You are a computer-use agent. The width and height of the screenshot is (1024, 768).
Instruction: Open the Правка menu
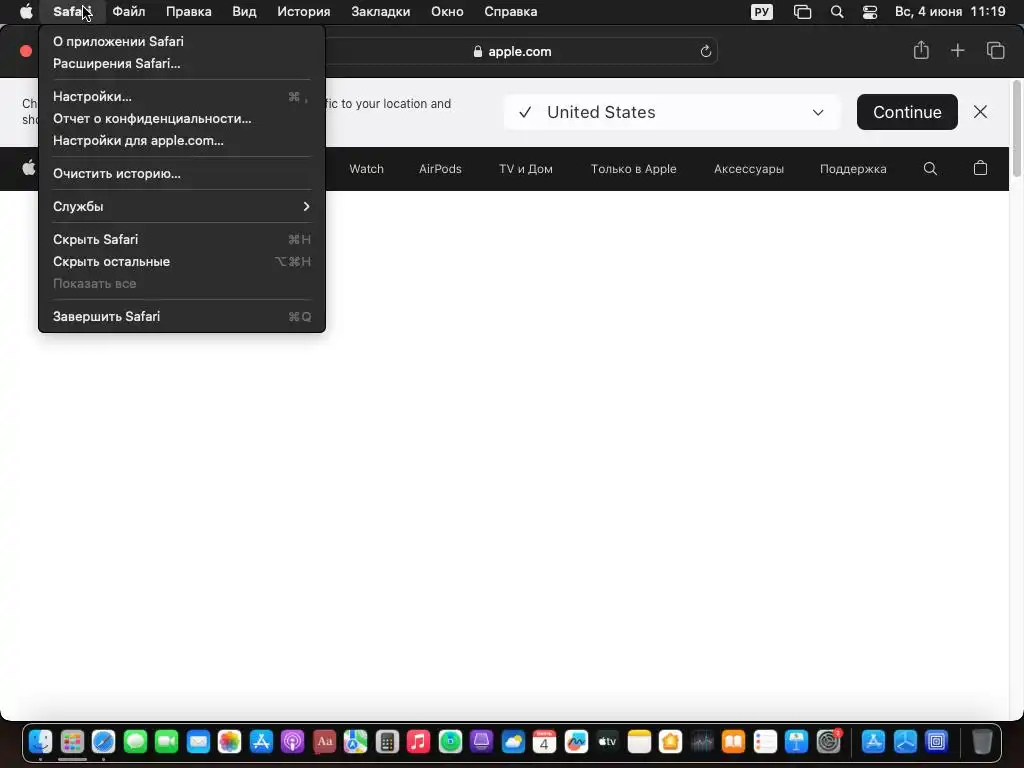(x=189, y=12)
